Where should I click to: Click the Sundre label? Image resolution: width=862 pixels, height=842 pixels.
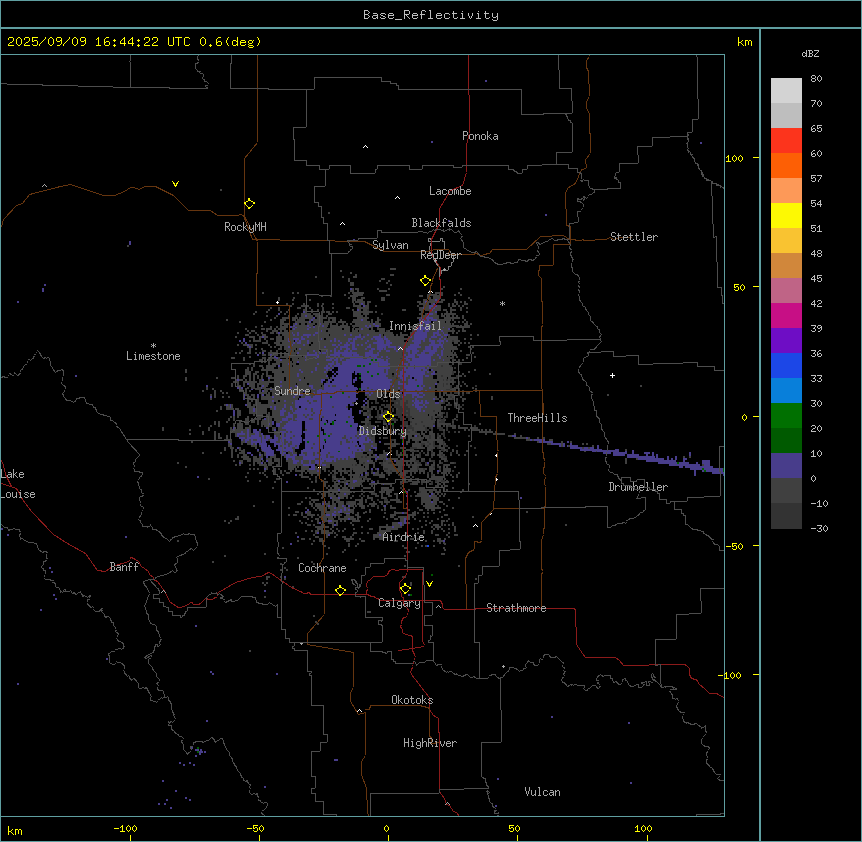(292, 391)
